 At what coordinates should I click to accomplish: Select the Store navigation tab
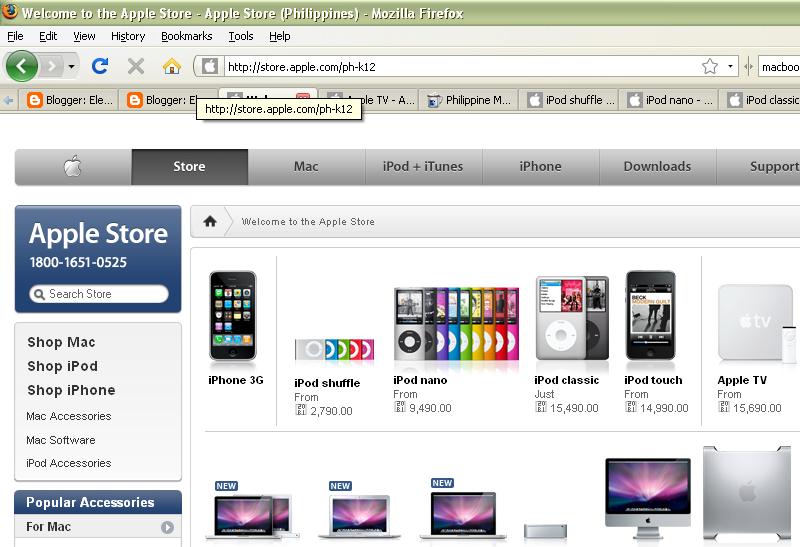[189, 167]
